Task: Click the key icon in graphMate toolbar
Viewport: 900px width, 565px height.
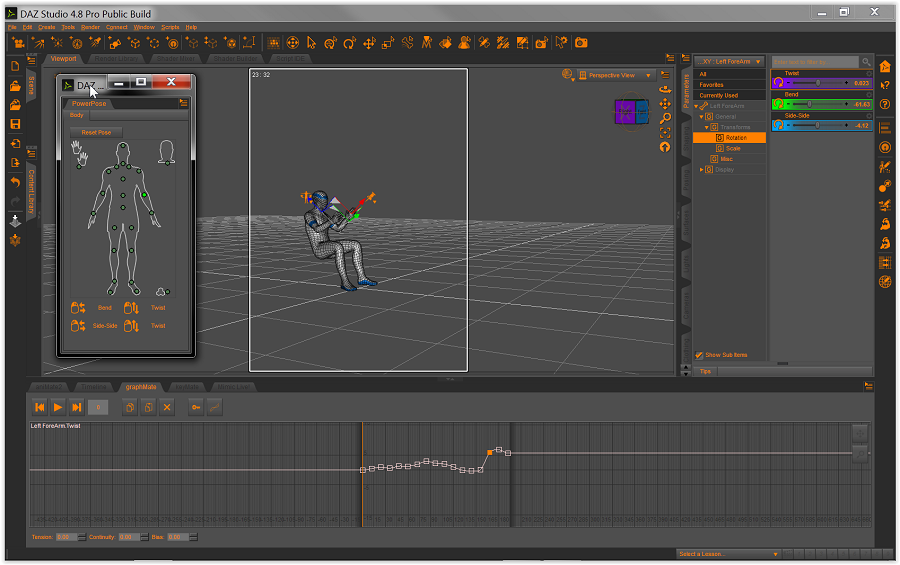Action: pos(196,407)
